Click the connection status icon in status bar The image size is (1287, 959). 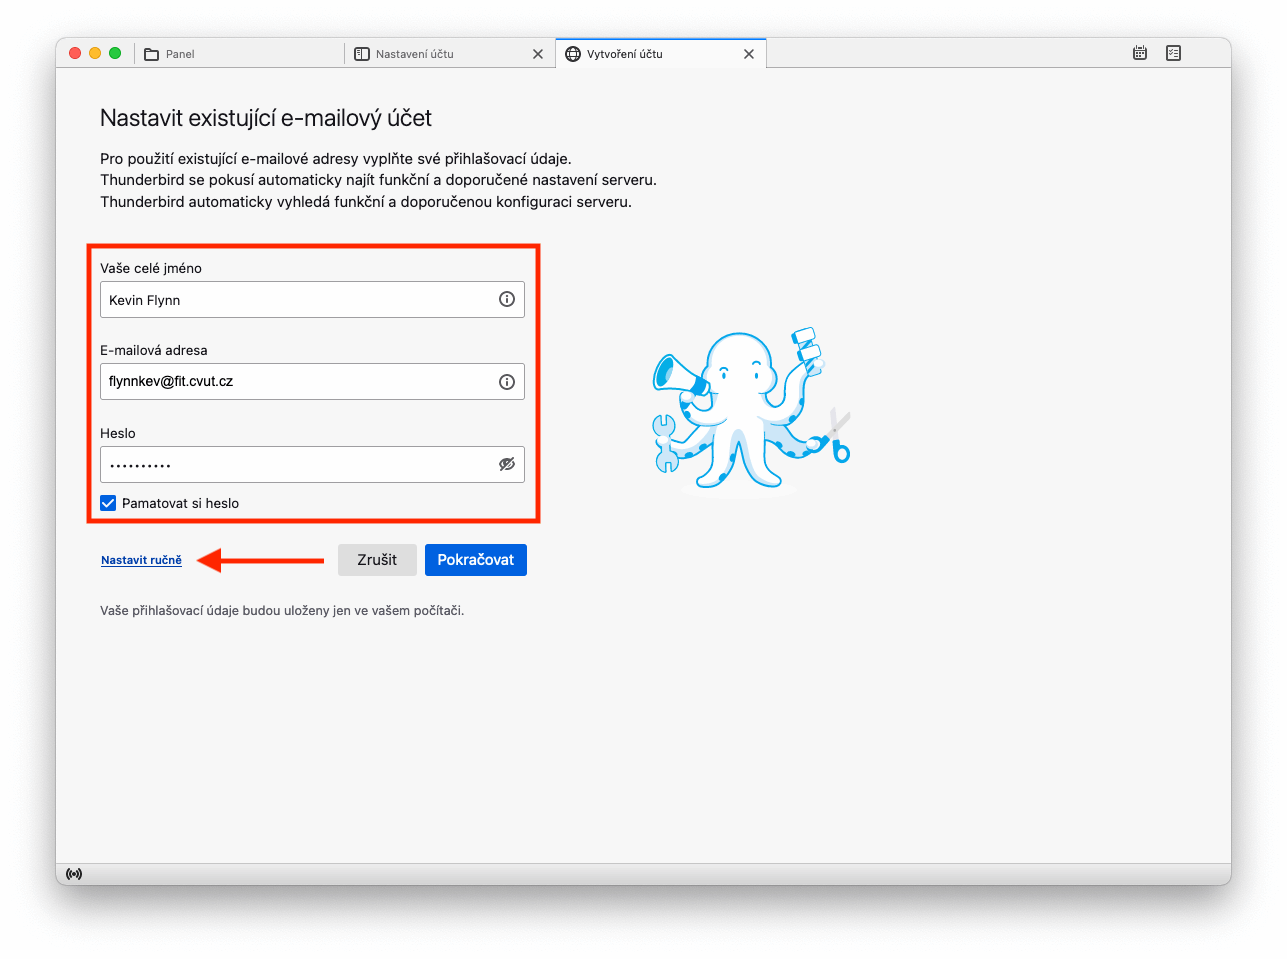pos(74,874)
